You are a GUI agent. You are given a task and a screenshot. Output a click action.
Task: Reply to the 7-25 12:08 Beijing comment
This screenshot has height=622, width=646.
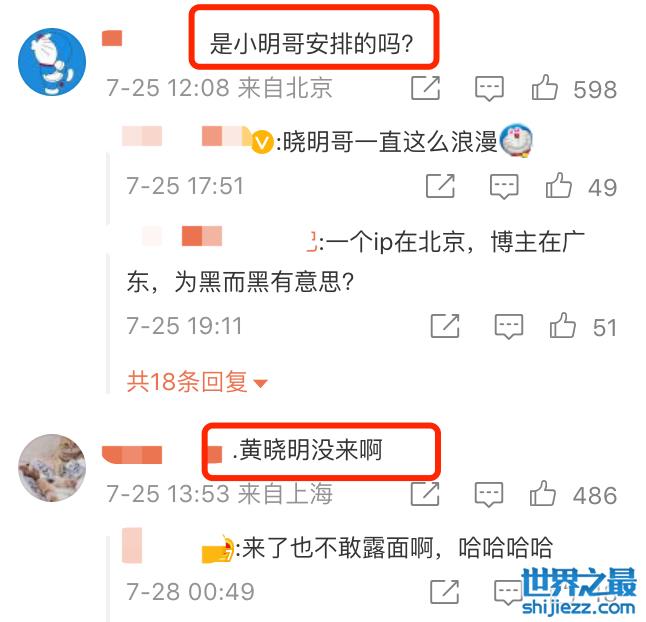[x=489, y=88]
